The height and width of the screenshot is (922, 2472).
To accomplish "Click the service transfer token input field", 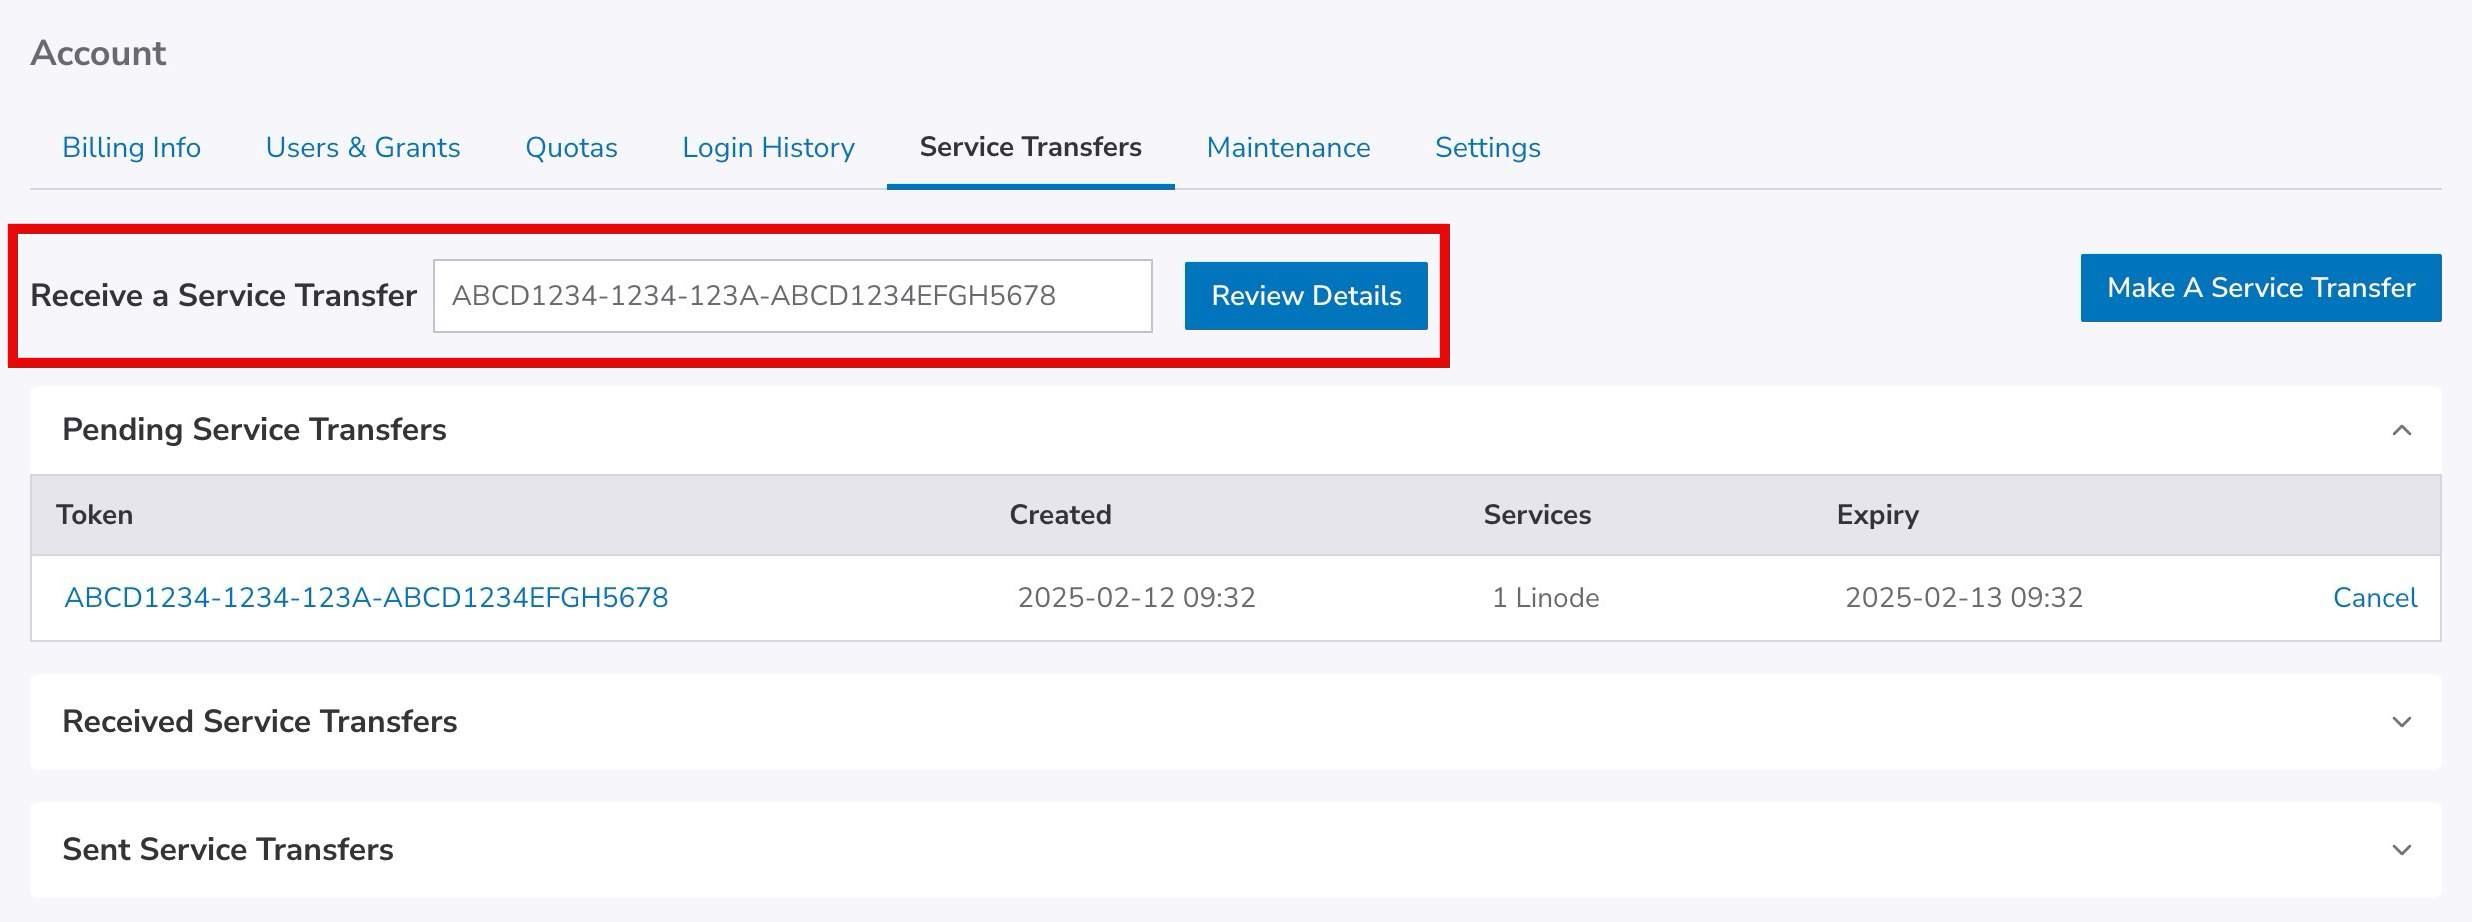I will click(x=792, y=296).
